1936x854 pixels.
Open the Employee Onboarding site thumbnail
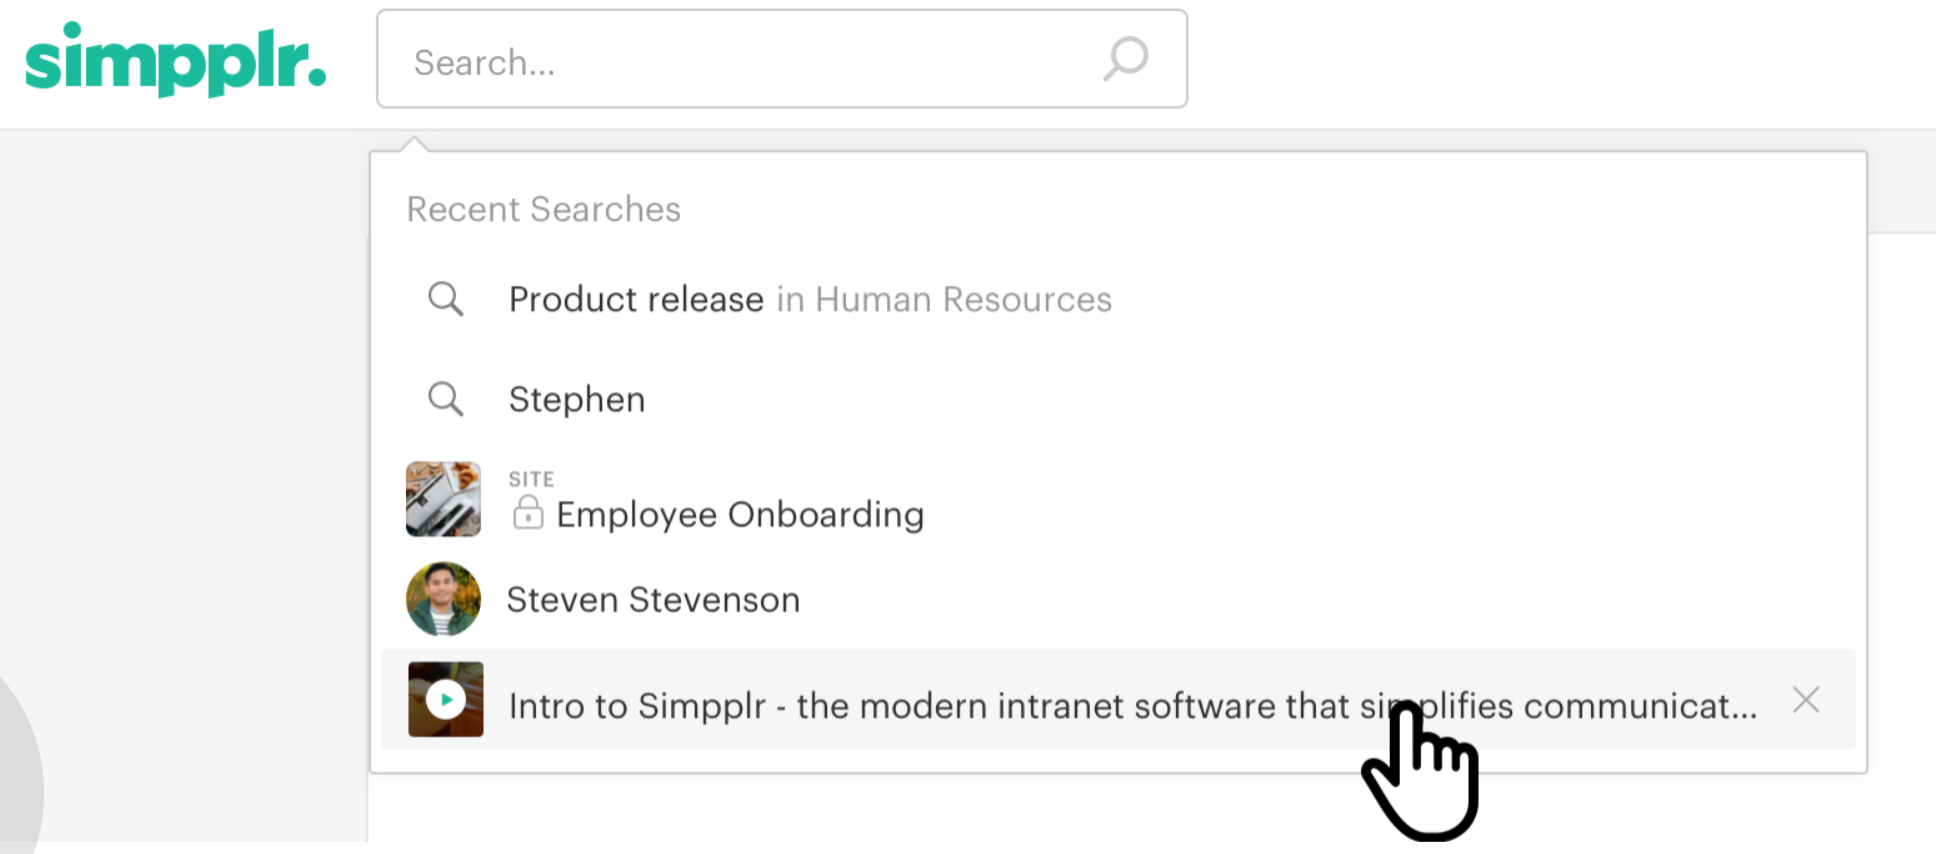443,499
